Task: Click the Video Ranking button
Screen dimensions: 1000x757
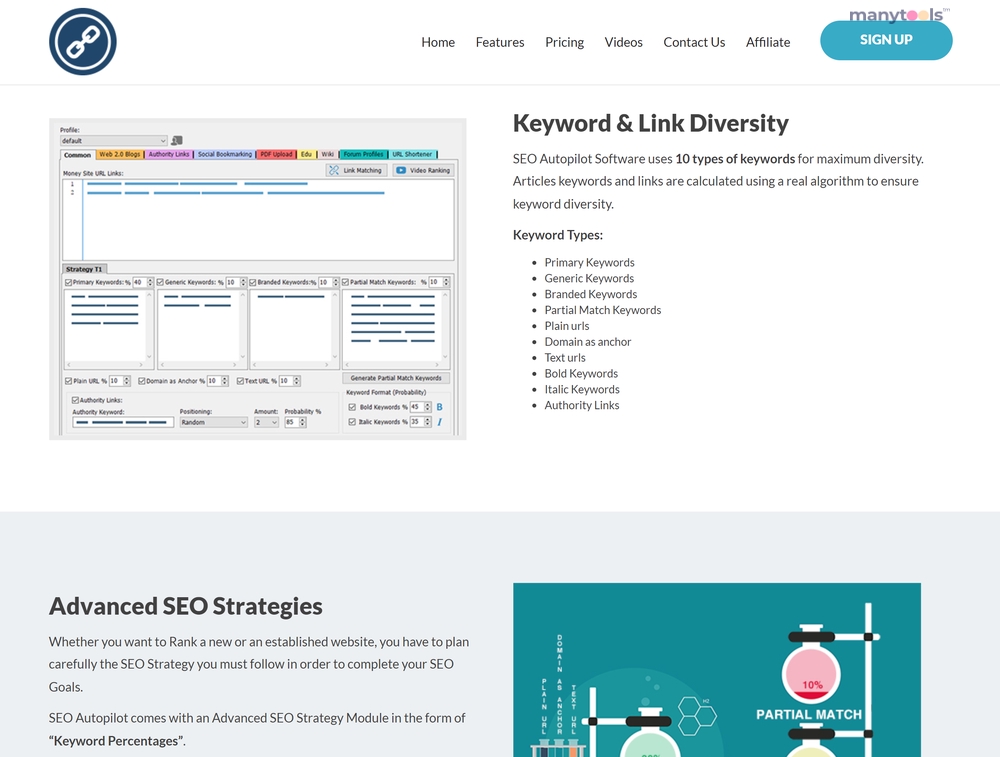Action: 423,170
